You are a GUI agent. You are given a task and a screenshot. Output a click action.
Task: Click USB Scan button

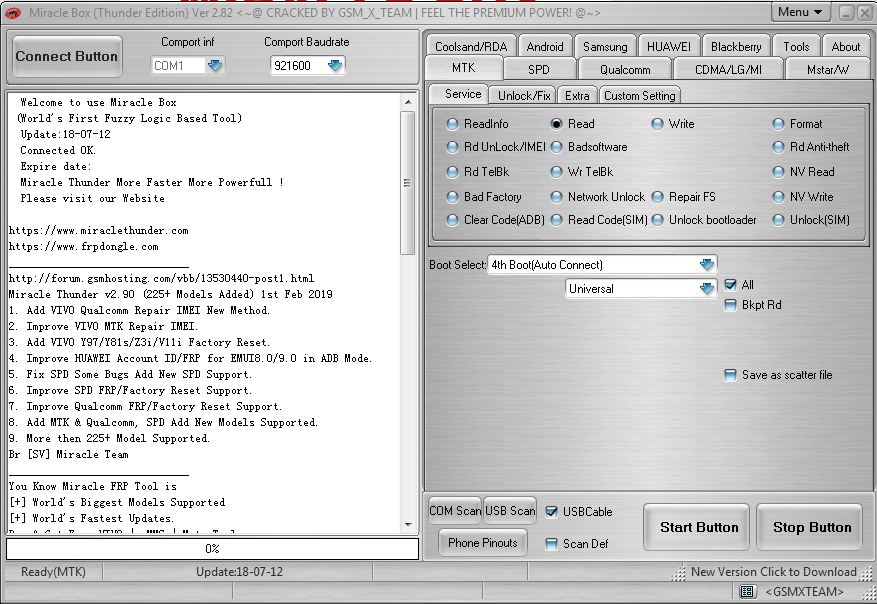510,511
